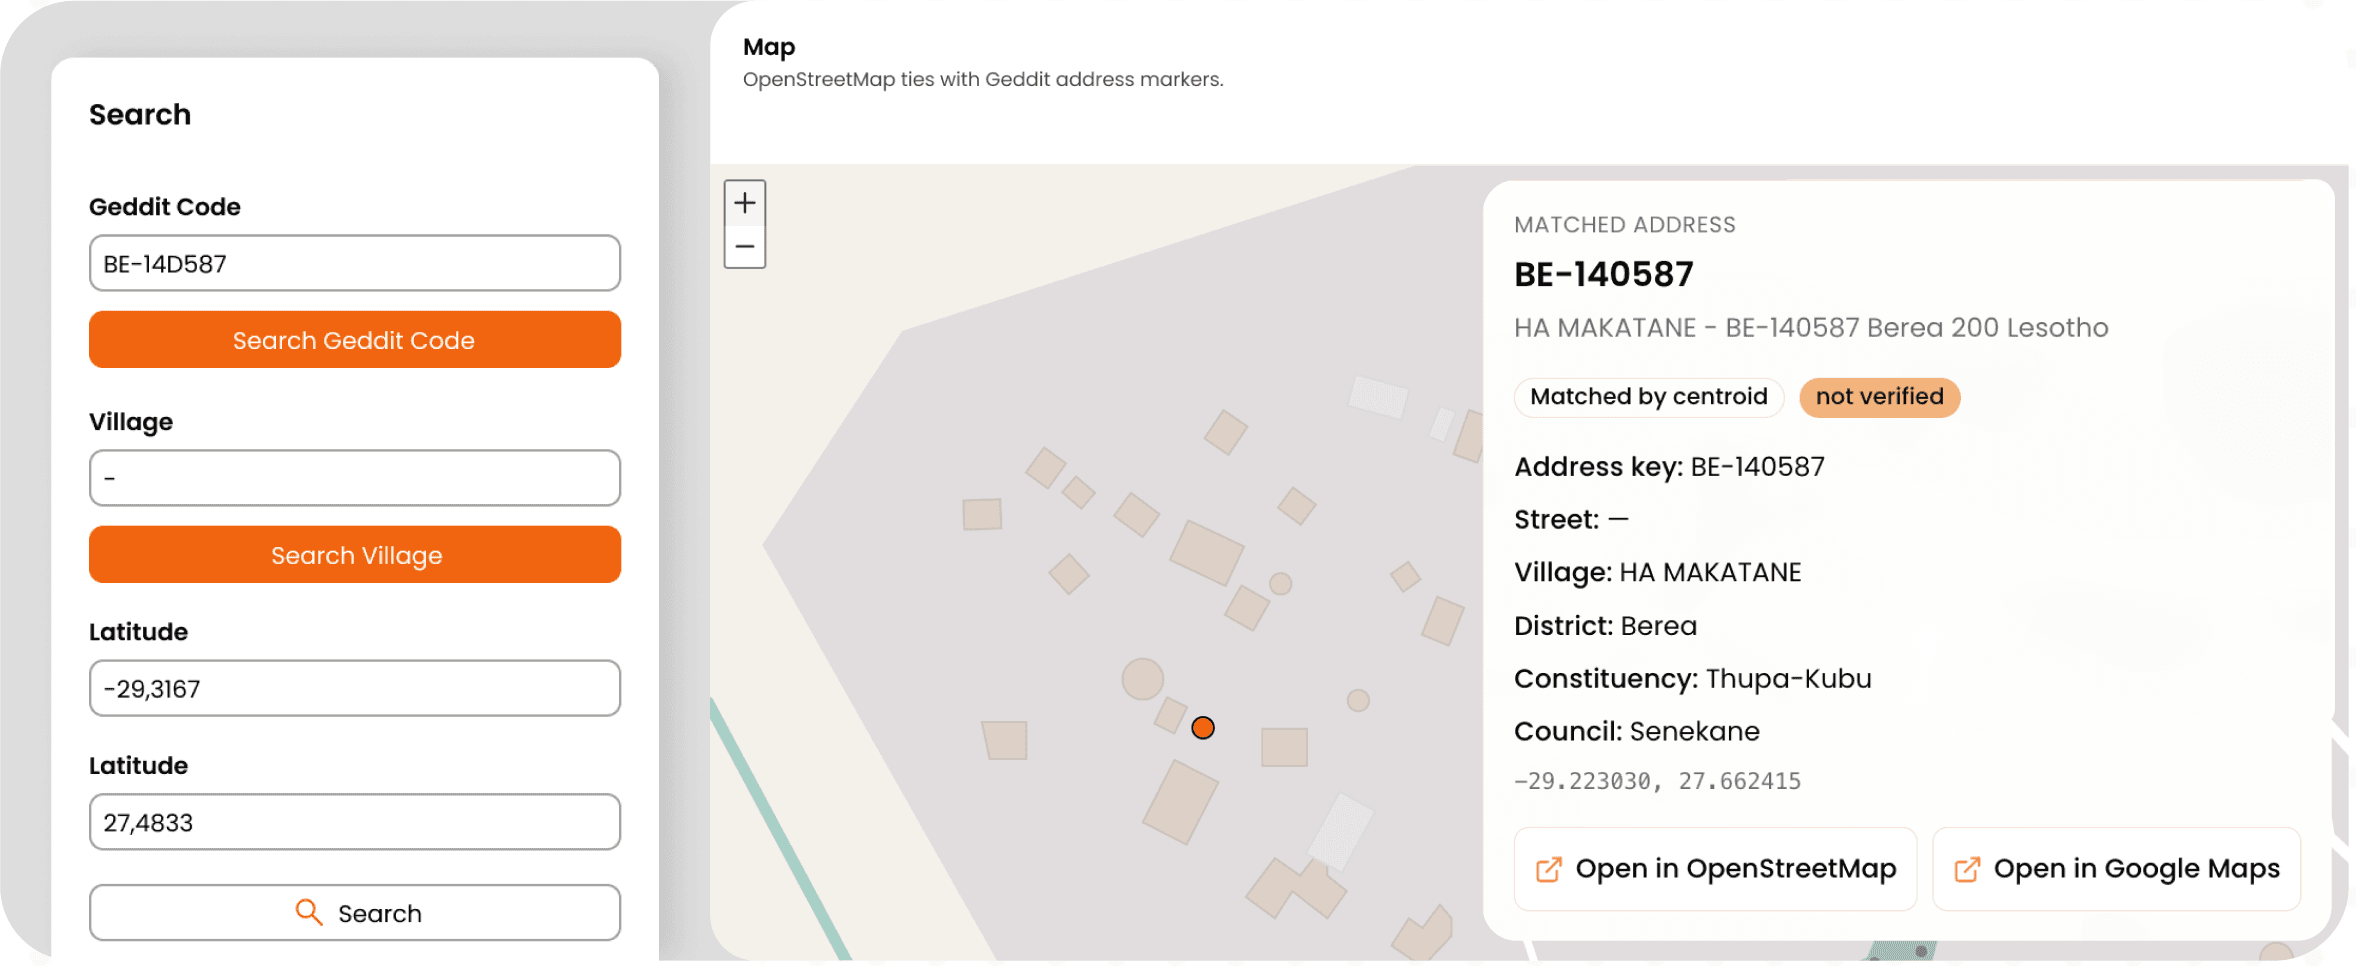Screen dimensions: 2356x966
Task: Click the 'Street: —' detail row
Action: tap(1571, 520)
